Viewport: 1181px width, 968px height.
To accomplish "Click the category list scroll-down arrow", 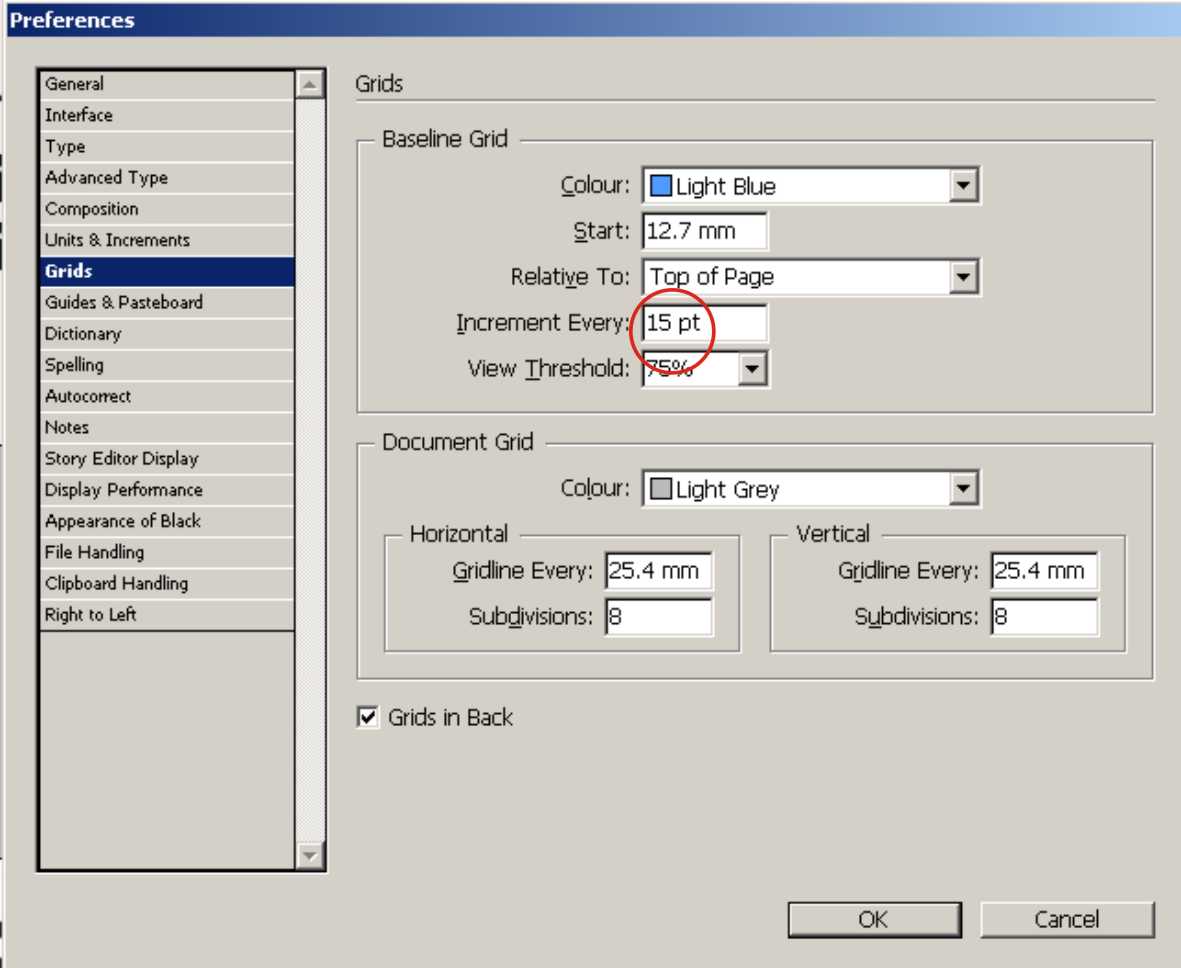I will (x=310, y=855).
